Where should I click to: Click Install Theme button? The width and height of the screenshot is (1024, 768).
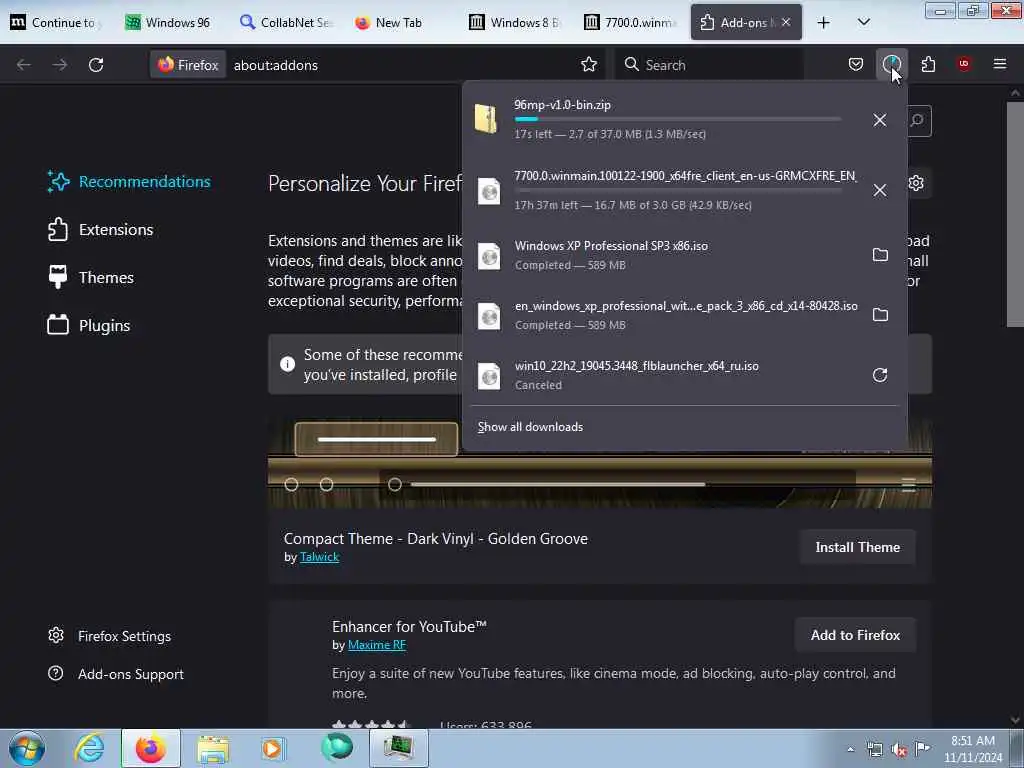click(857, 547)
